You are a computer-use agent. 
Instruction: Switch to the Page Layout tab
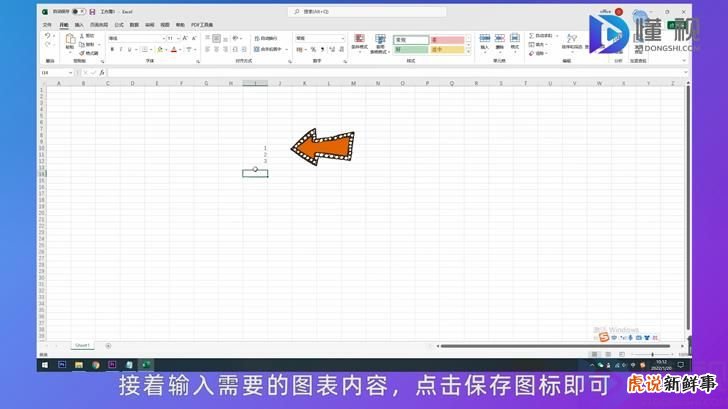tap(98, 25)
